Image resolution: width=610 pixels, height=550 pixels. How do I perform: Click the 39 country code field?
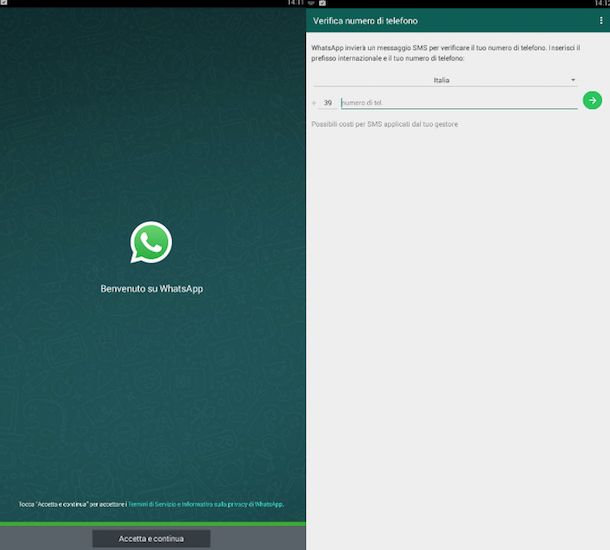[x=328, y=103]
